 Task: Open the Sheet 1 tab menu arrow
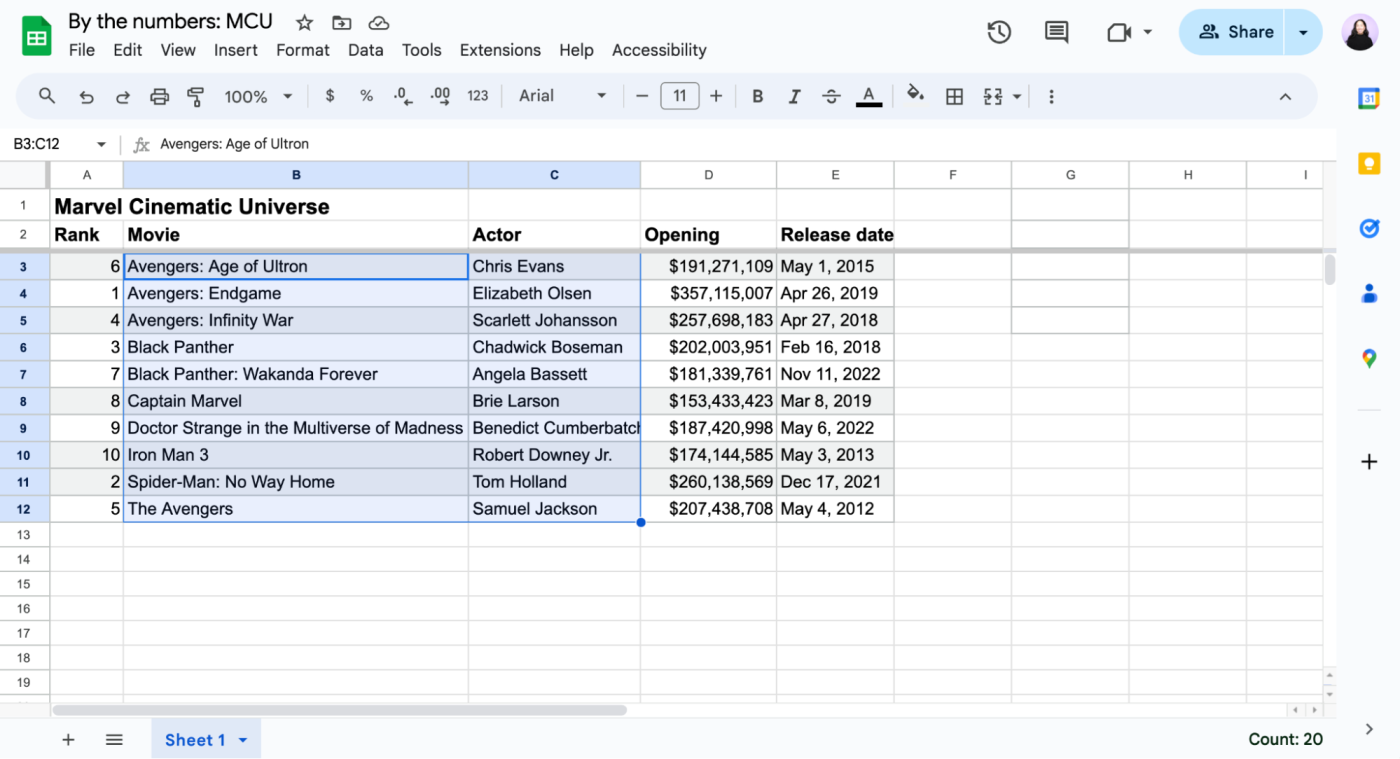(x=243, y=740)
